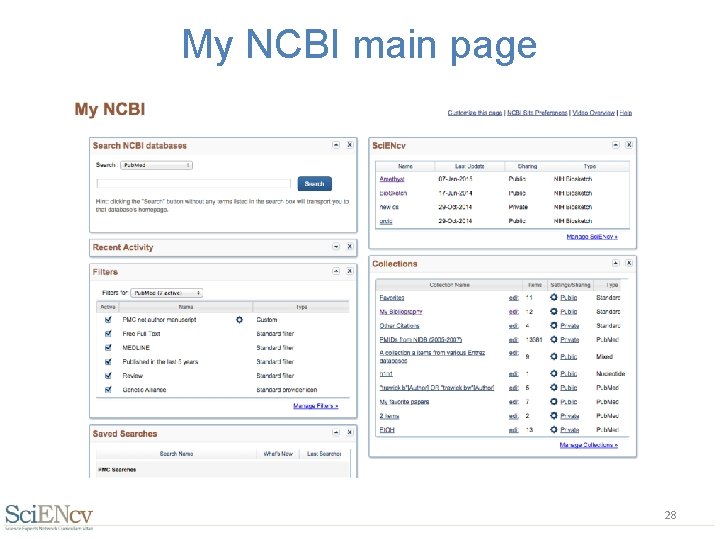
Task: Open the 2 items collection
Action: click(389, 416)
